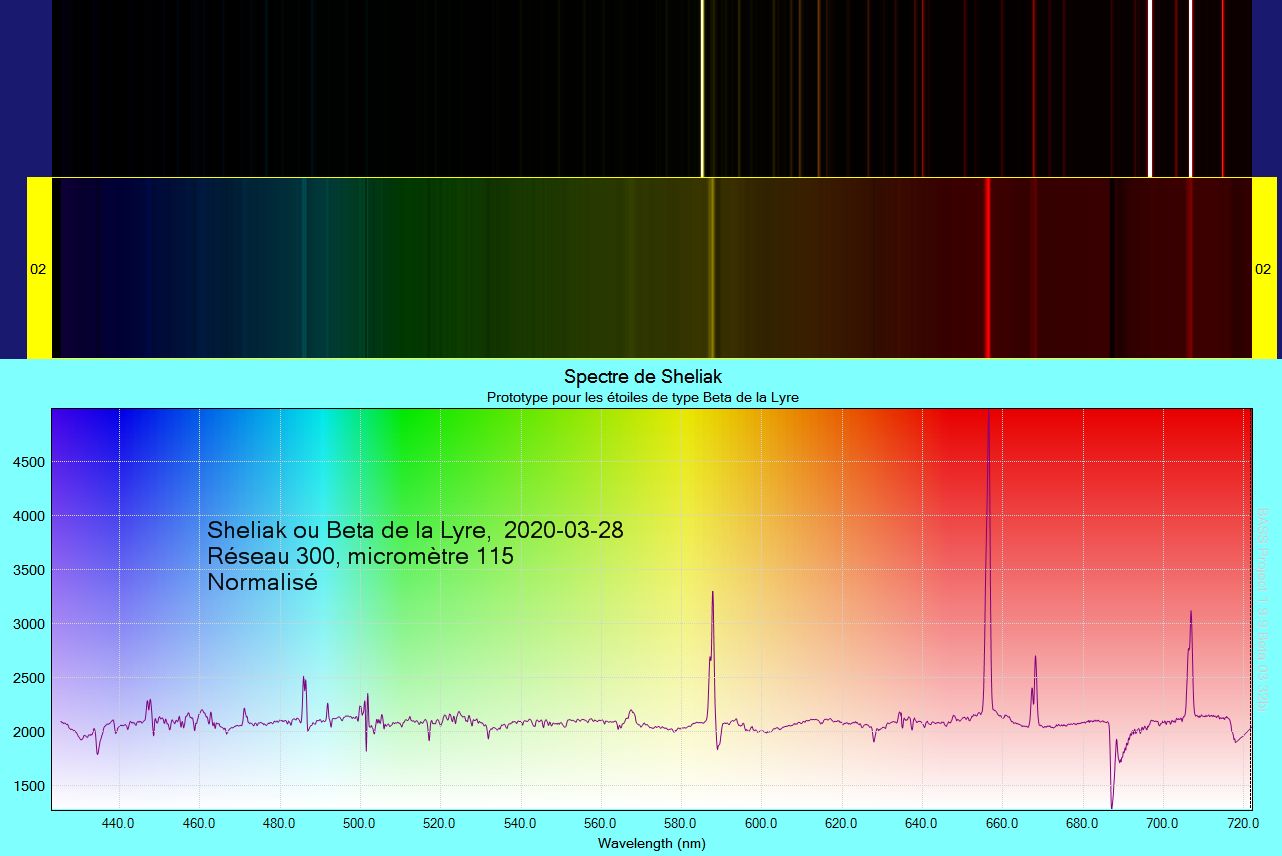Click the 600.0 tick label on the x-axis
This screenshot has width=1282, height=856.
761,824
